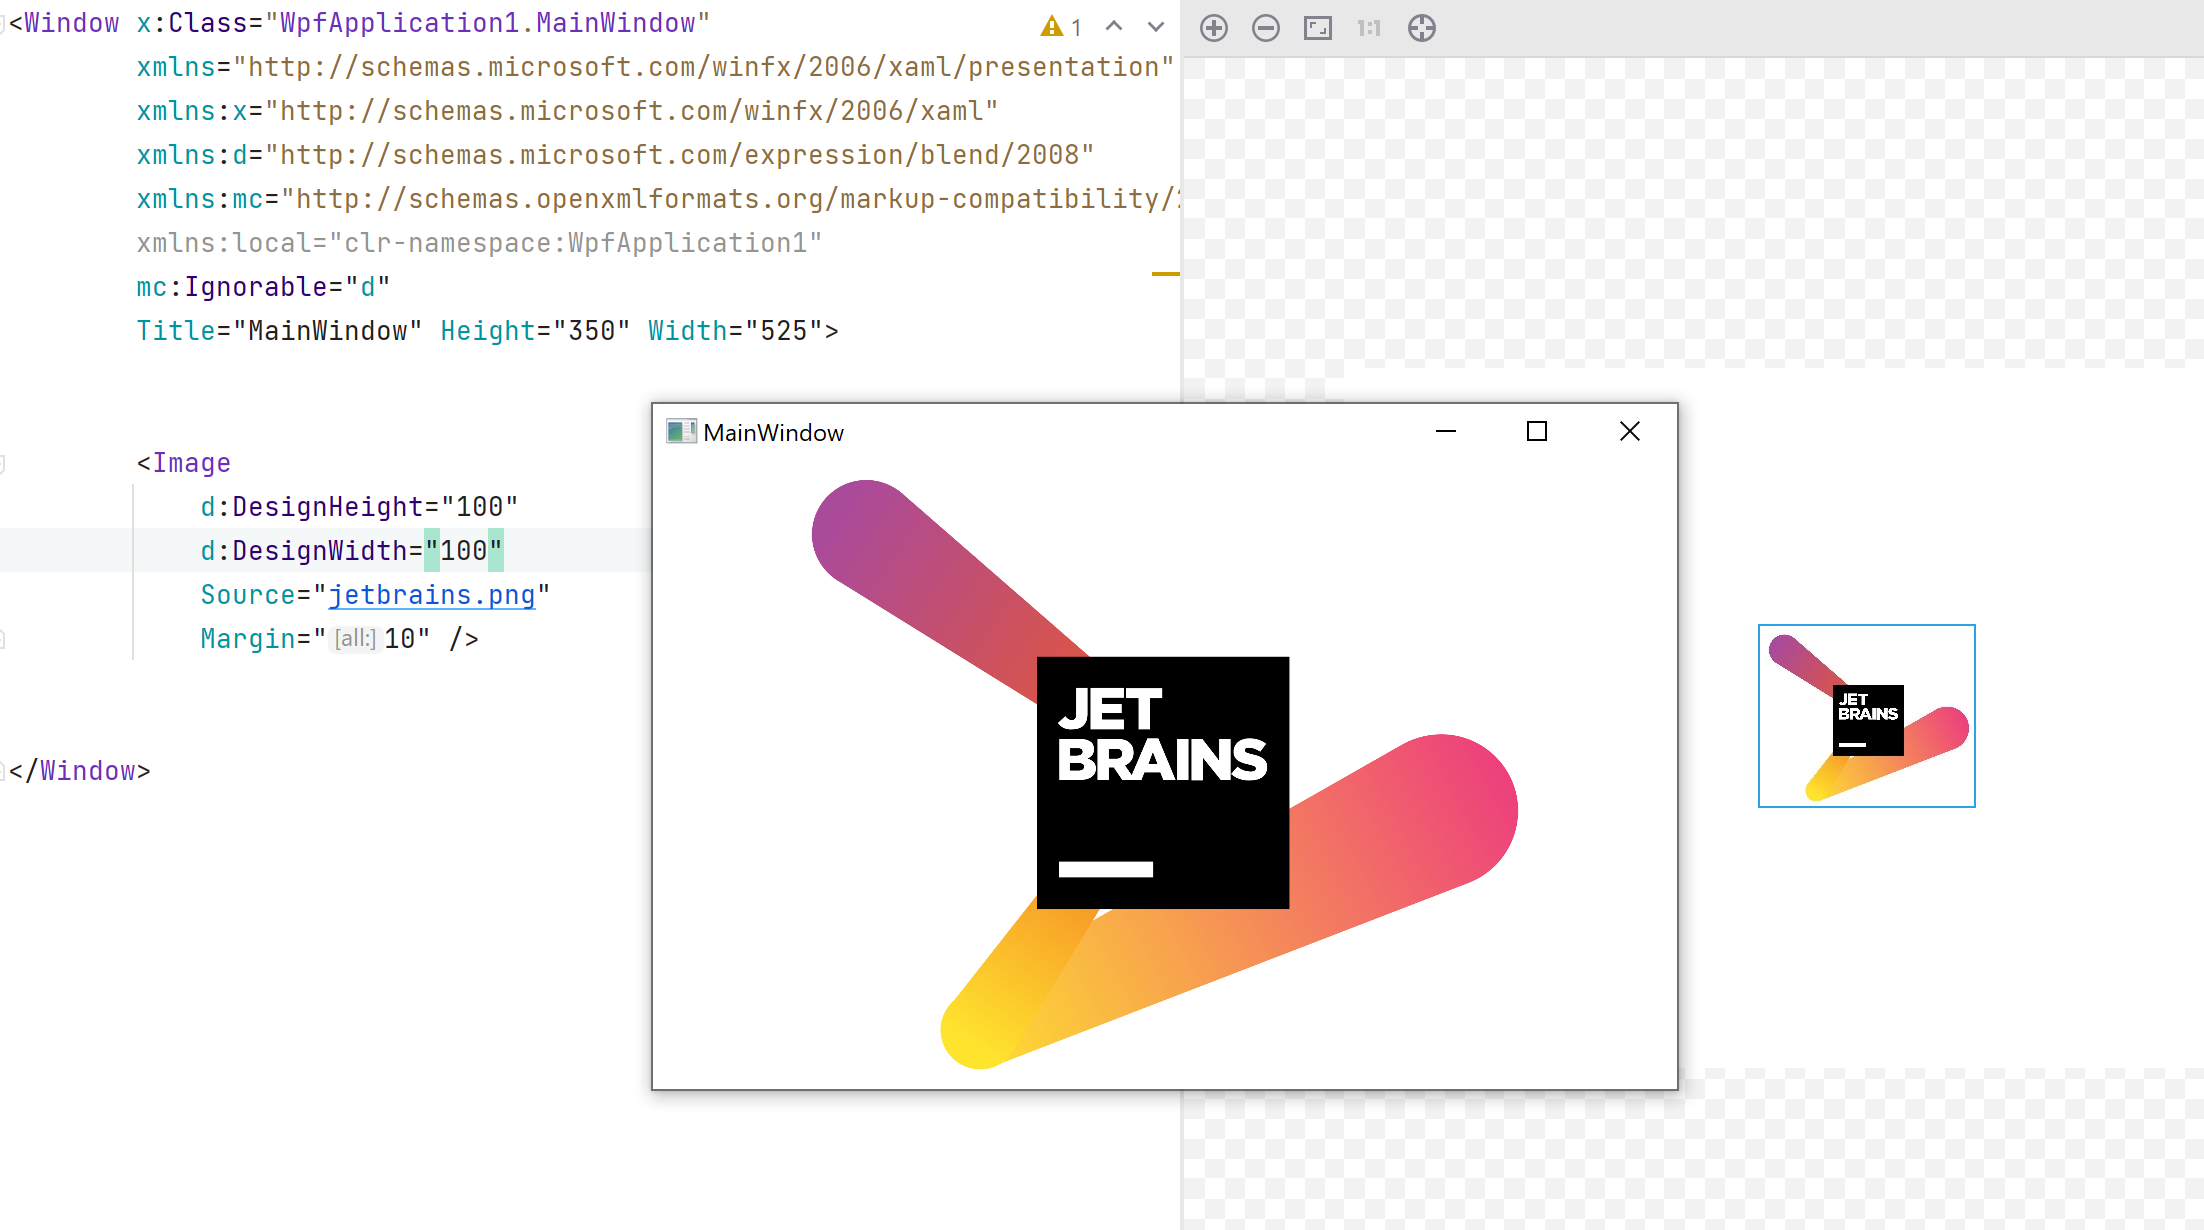Place cursor in DesignWidth value "100"
The image size is (2204, 1230).
pyautogui.click(x=464, y=551)
